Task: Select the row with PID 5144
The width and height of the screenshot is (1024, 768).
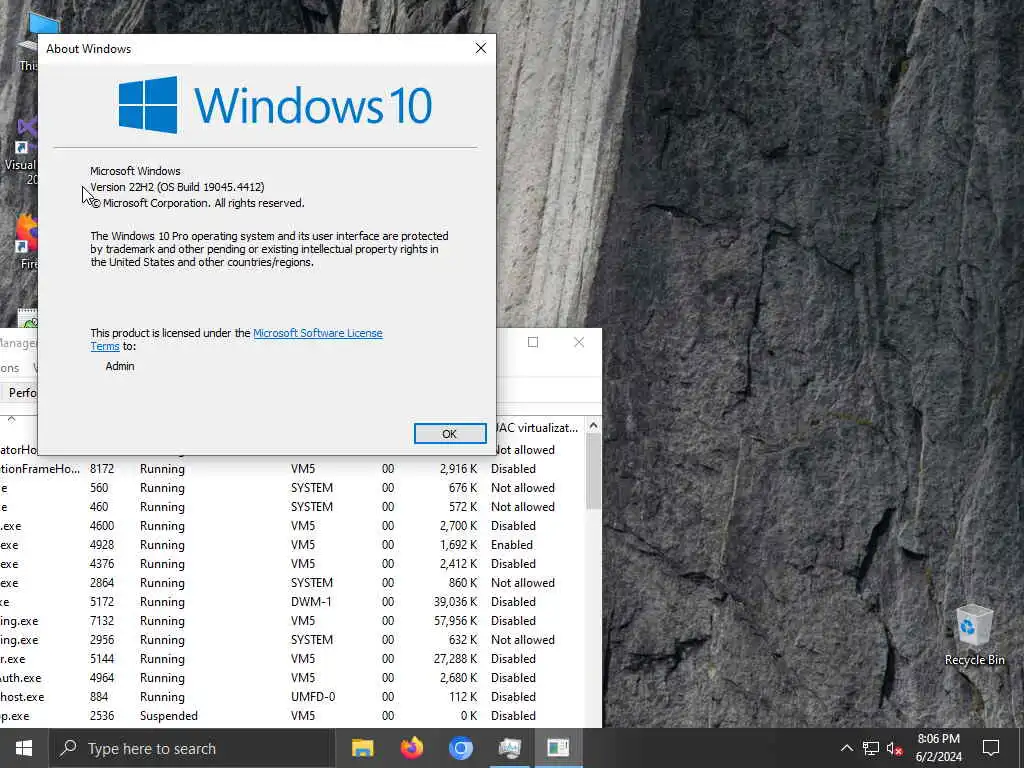Action: [293, 658]
